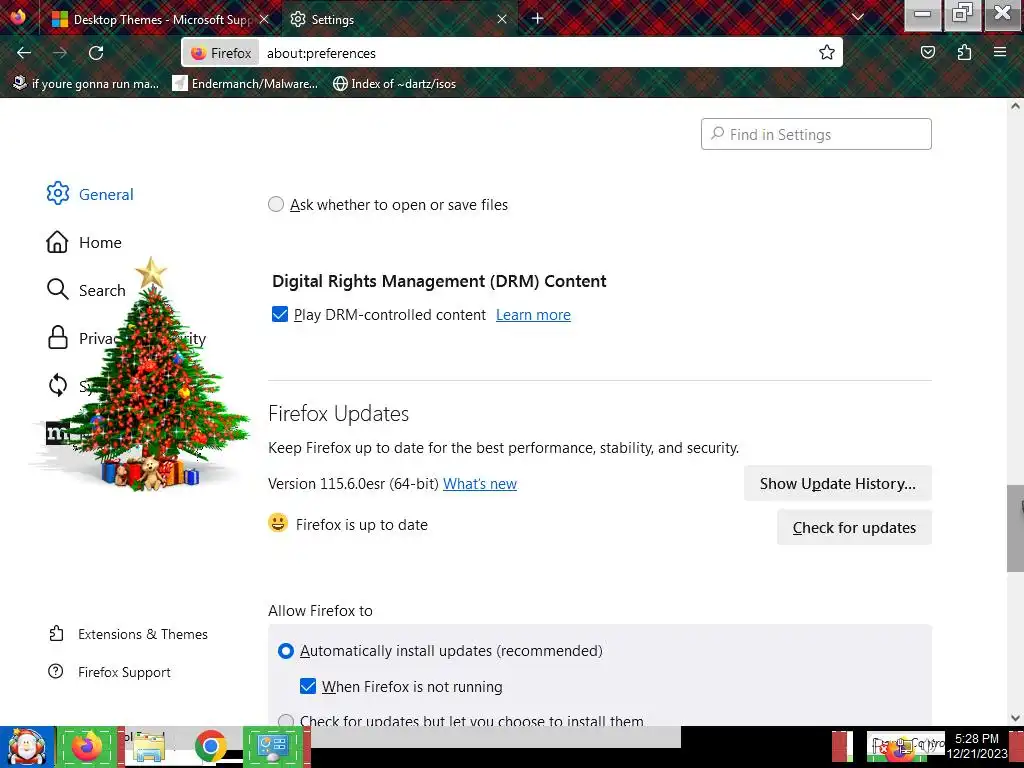Viewport: 1024px width, 768px height.
Task: Close the Settings tab
Action: point(502,19)
